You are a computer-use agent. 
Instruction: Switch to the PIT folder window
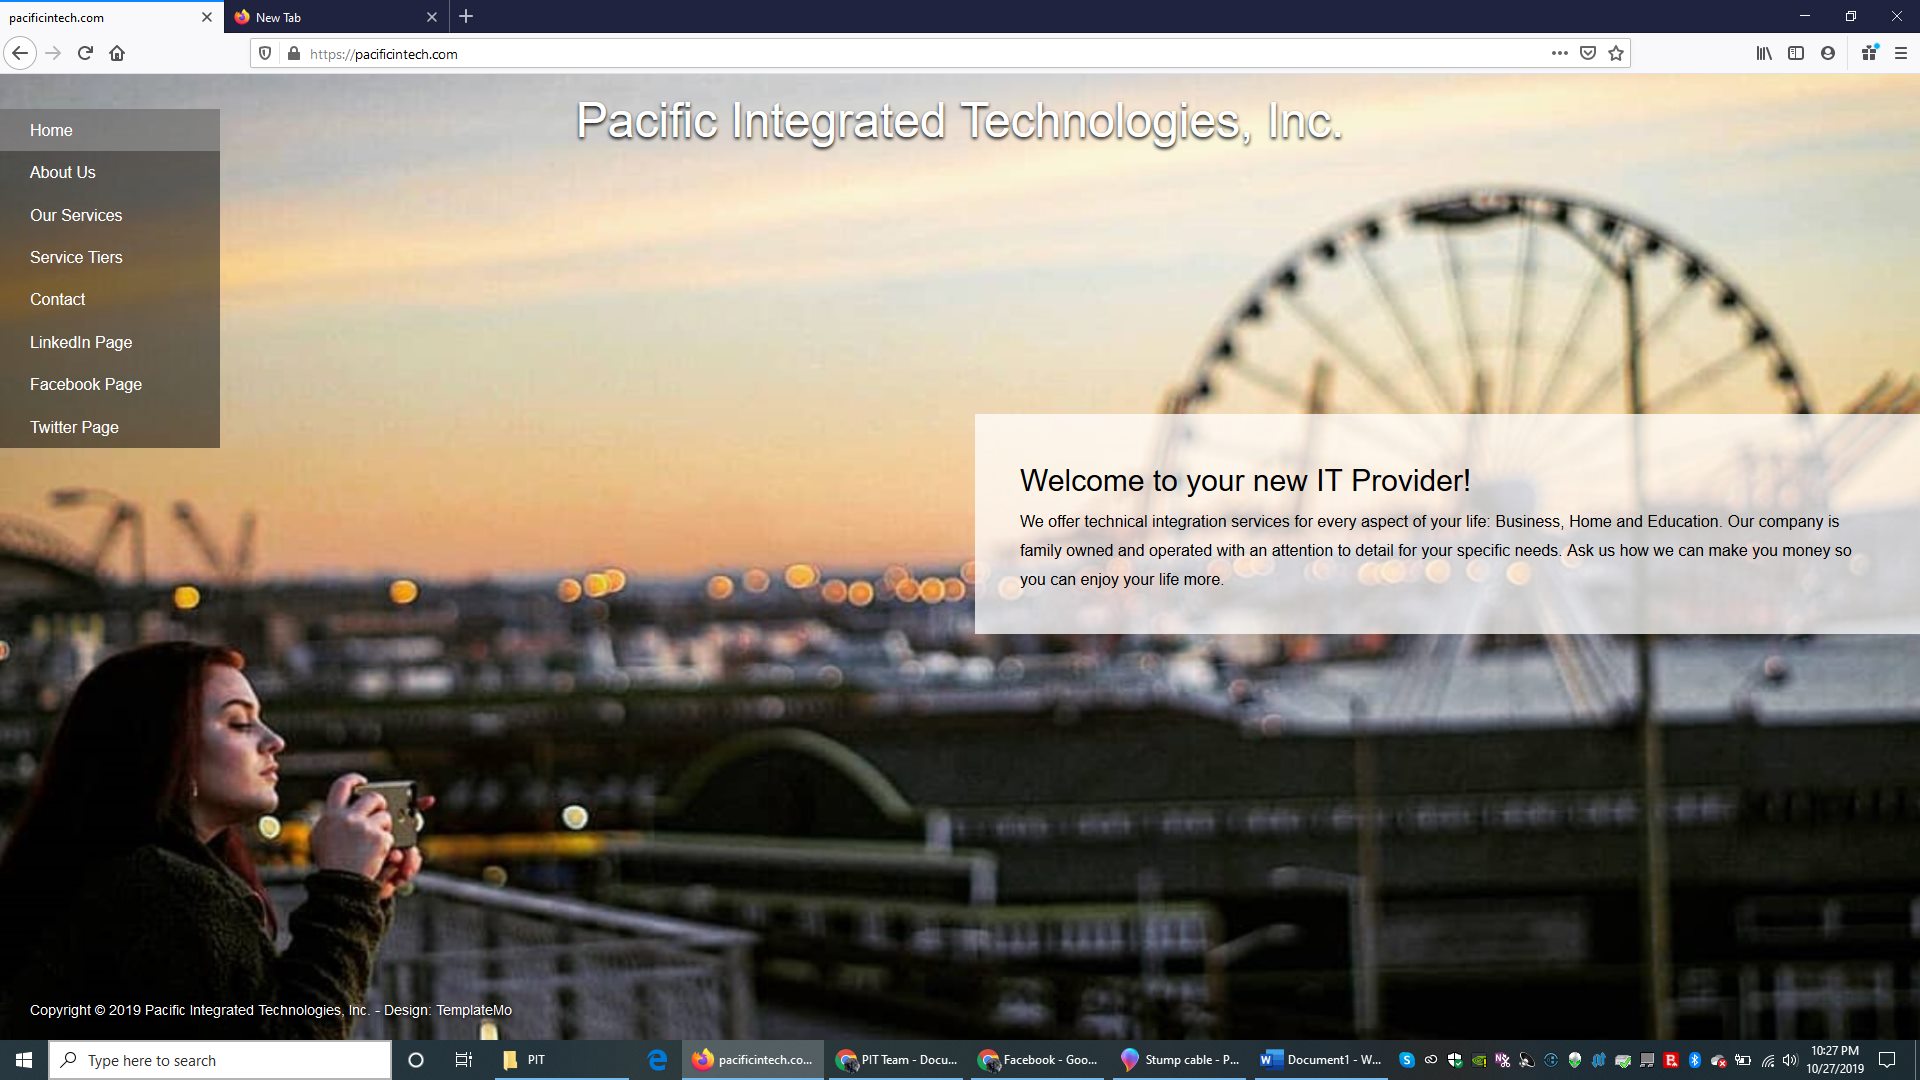[x=562, y=1060]
